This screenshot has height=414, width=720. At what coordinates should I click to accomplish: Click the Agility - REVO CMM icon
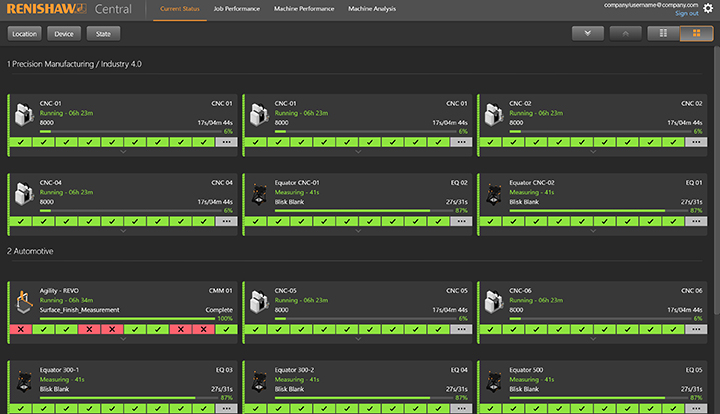coord(24,302)
